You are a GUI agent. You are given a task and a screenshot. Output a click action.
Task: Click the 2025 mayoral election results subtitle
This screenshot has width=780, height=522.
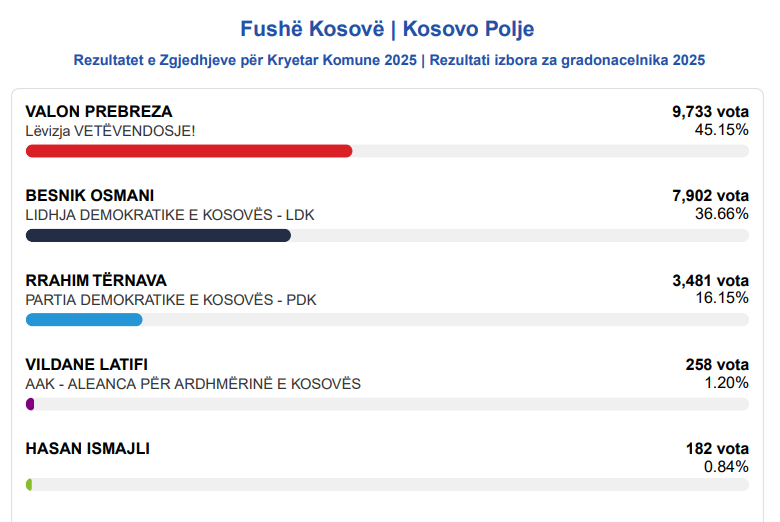(389, 60)
